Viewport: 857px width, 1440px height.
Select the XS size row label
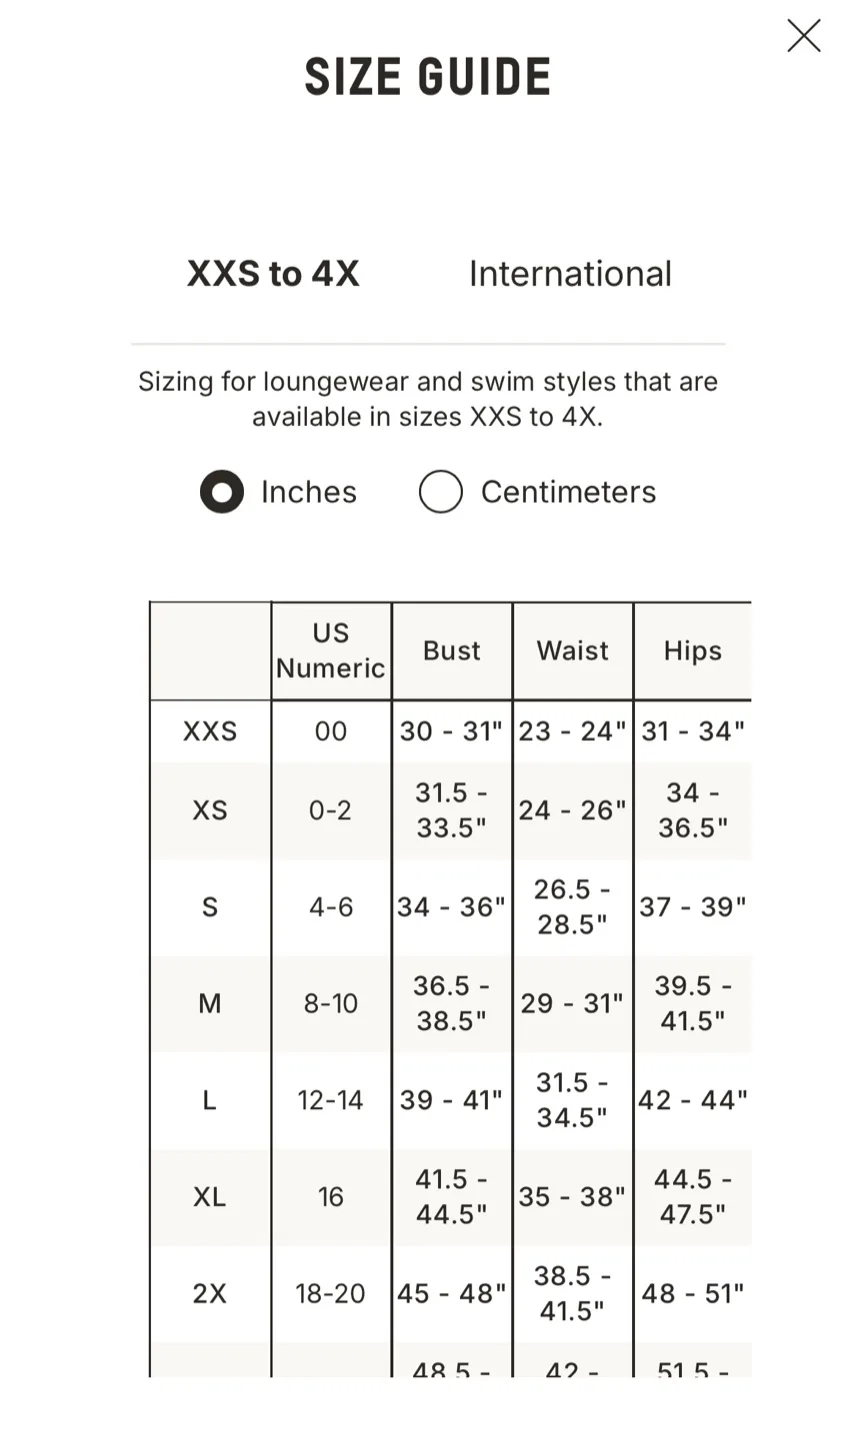pyautogui.click(x=209, y=810)
